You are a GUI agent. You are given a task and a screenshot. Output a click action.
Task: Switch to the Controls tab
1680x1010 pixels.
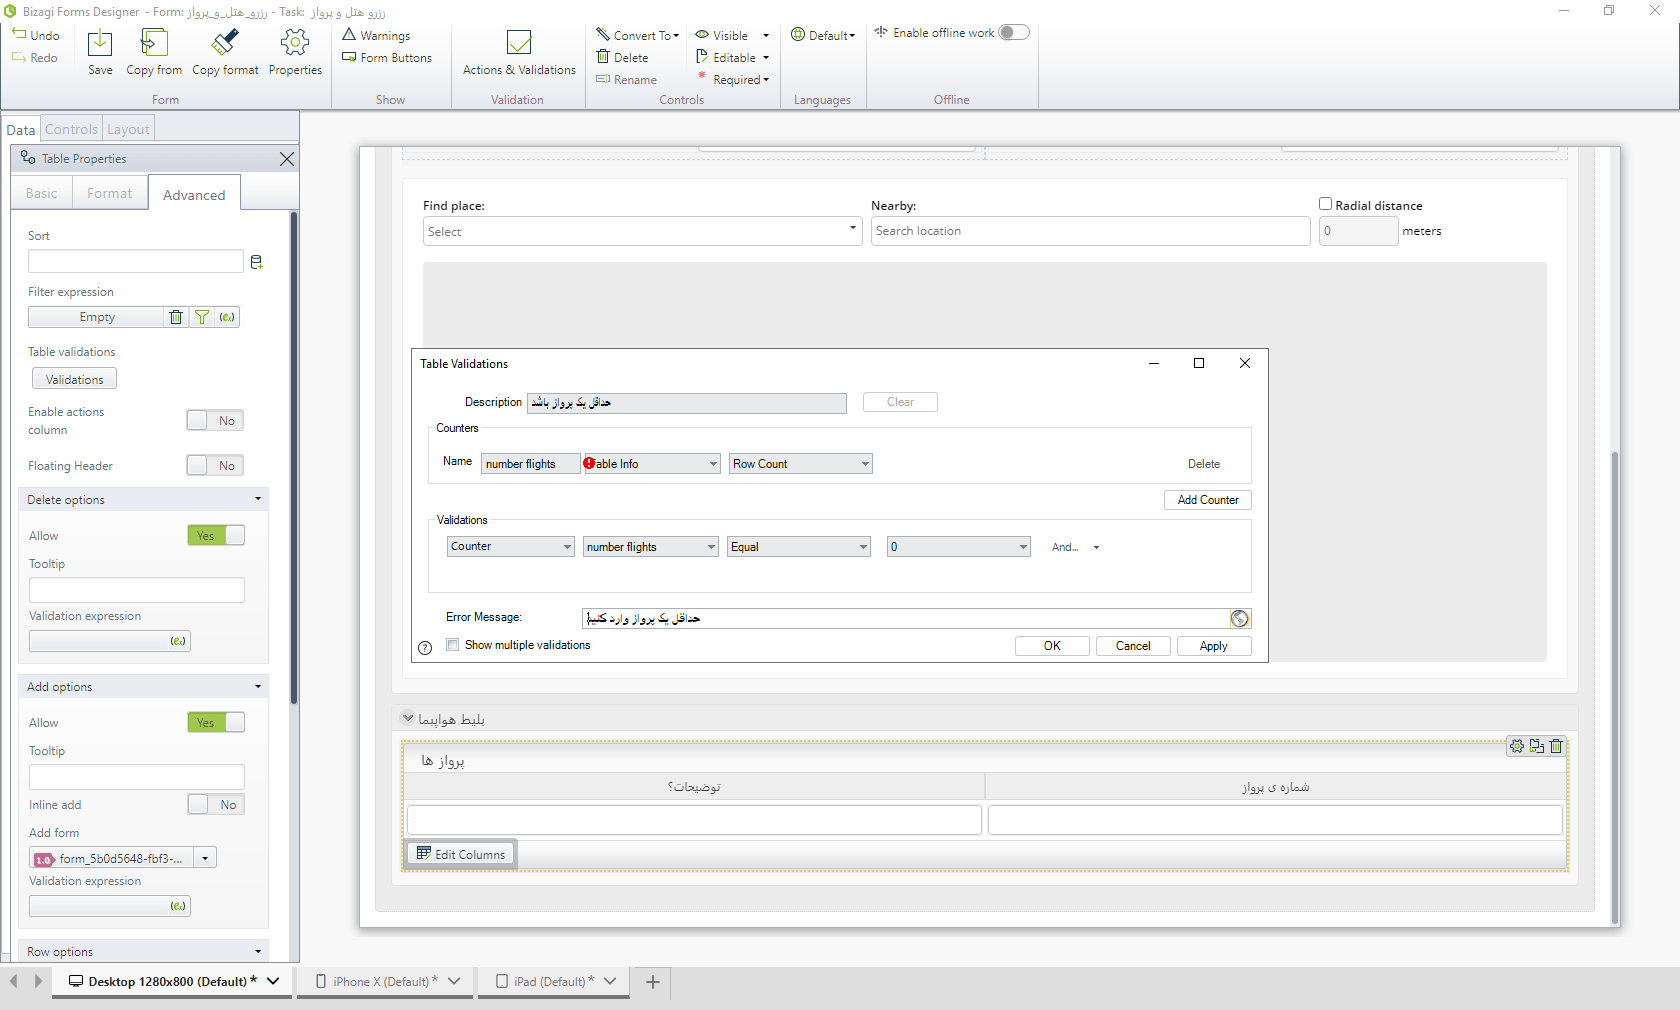(71, 129)
